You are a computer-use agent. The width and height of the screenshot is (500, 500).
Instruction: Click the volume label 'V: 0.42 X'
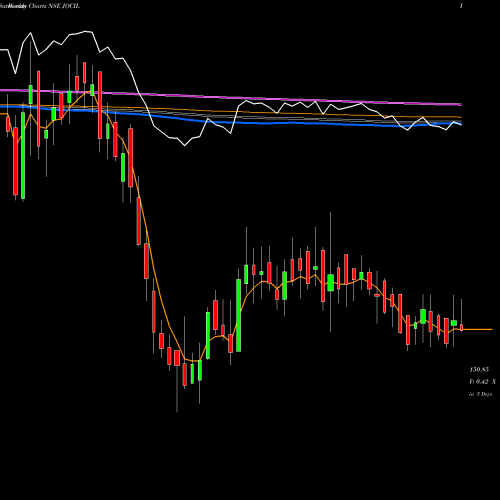click(x=482, y=382)
